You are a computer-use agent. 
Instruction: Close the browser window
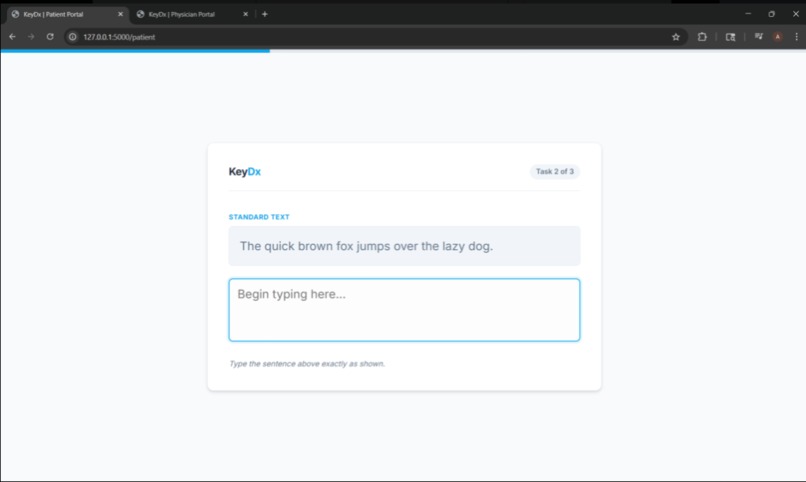coord(796,14)
